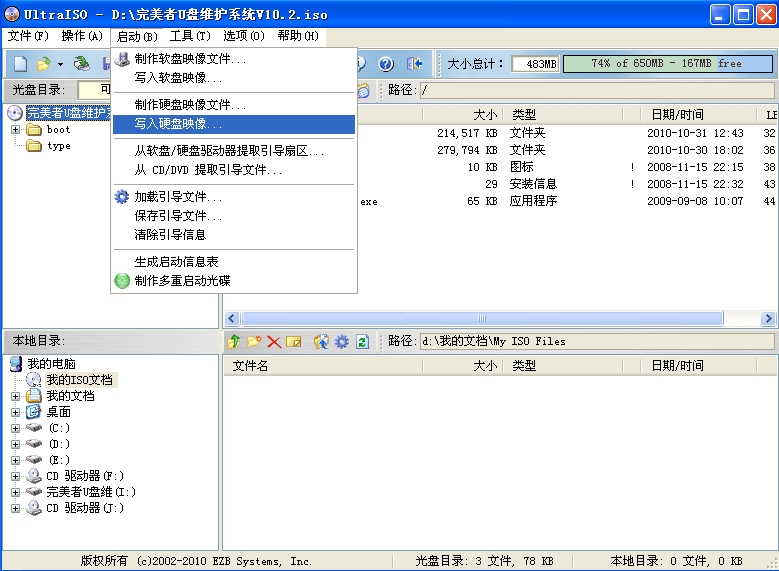Click the scrollbar left arrow
779x571 pixels.
232,319
